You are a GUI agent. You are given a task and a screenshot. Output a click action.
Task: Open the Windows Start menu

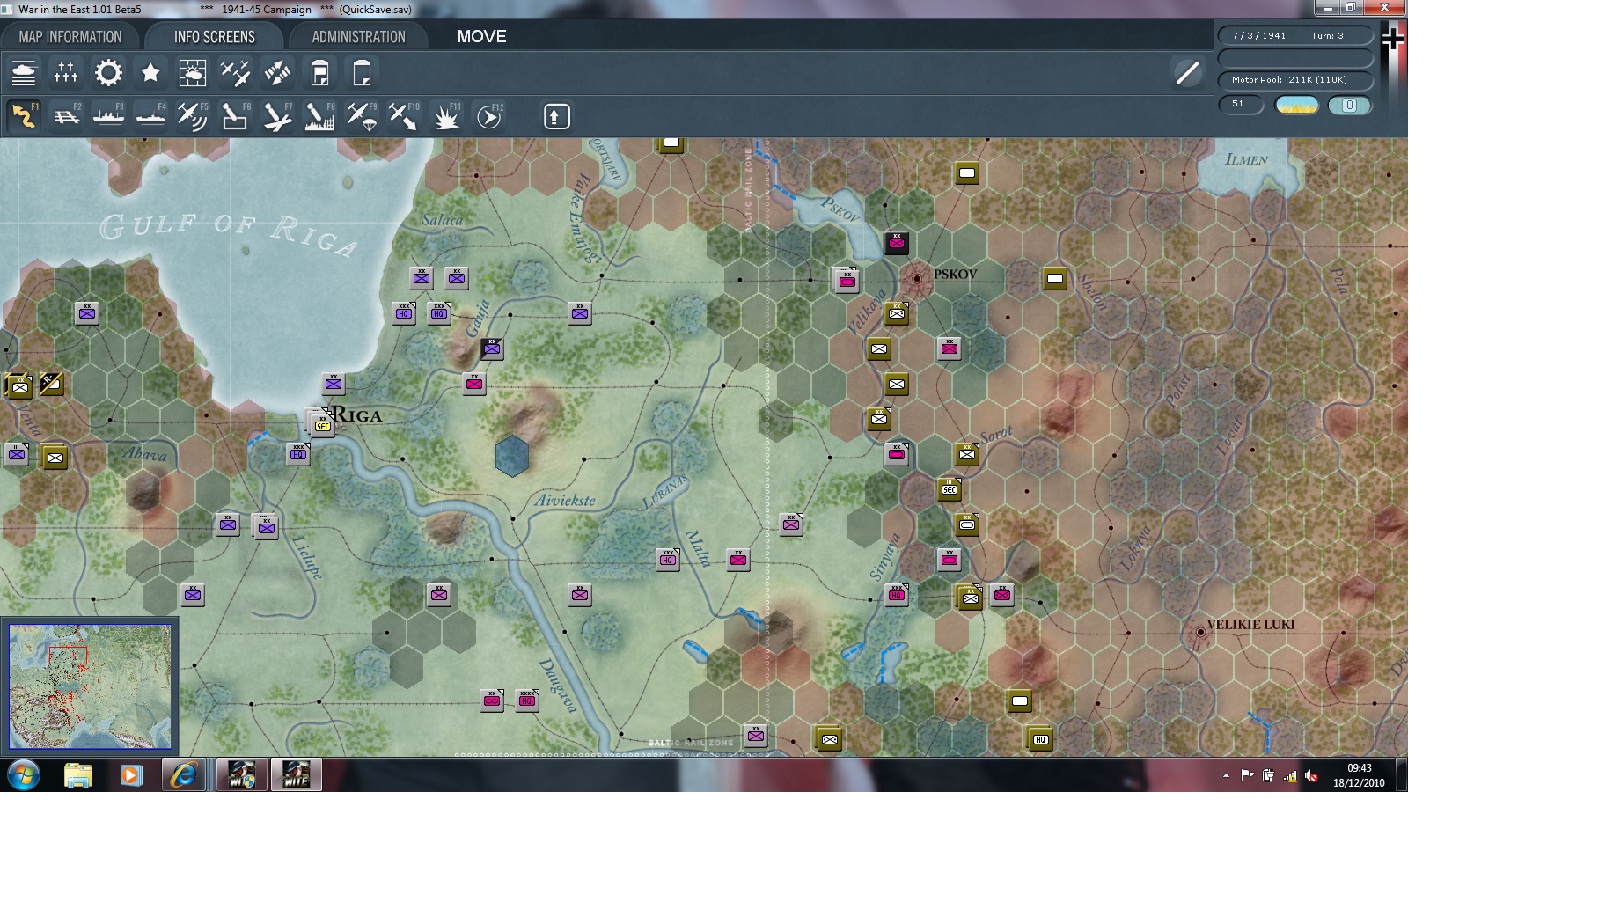(x=23, y=775)
